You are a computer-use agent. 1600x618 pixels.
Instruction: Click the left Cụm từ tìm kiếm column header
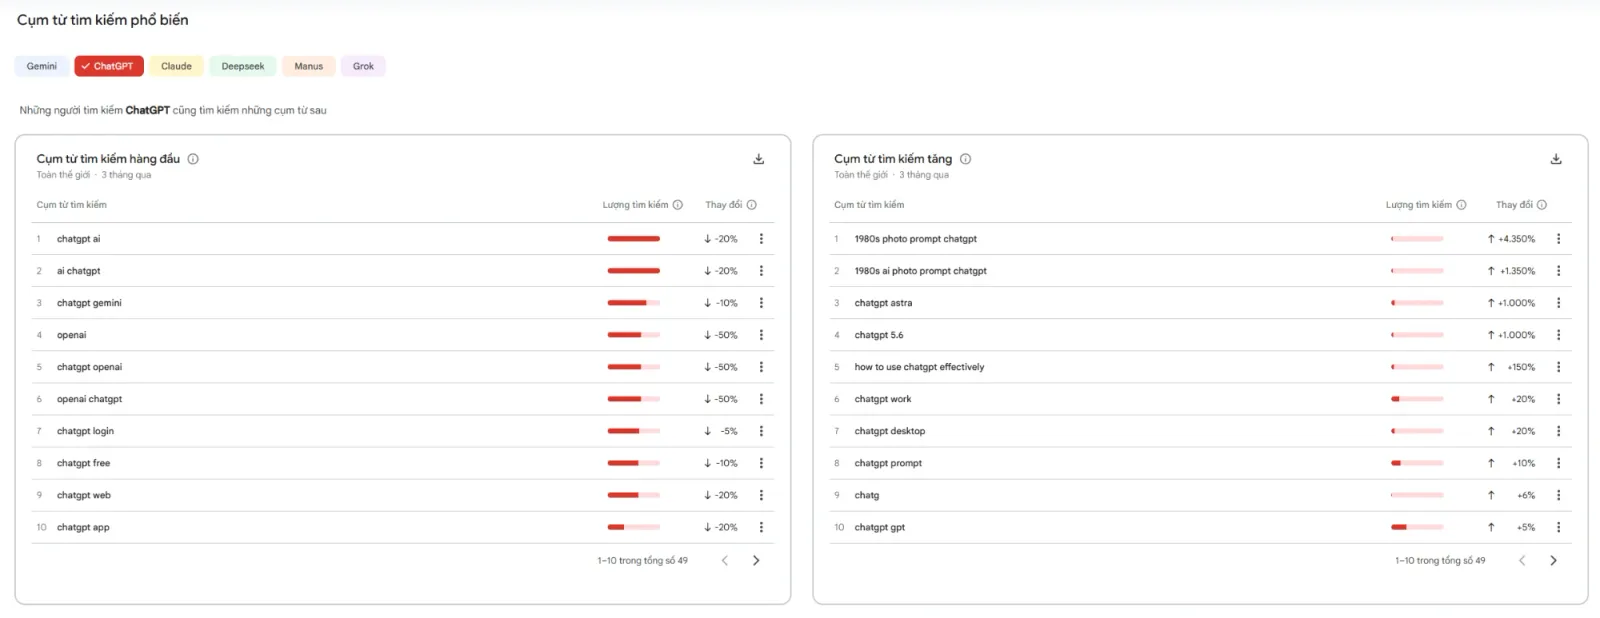point(72,205)
